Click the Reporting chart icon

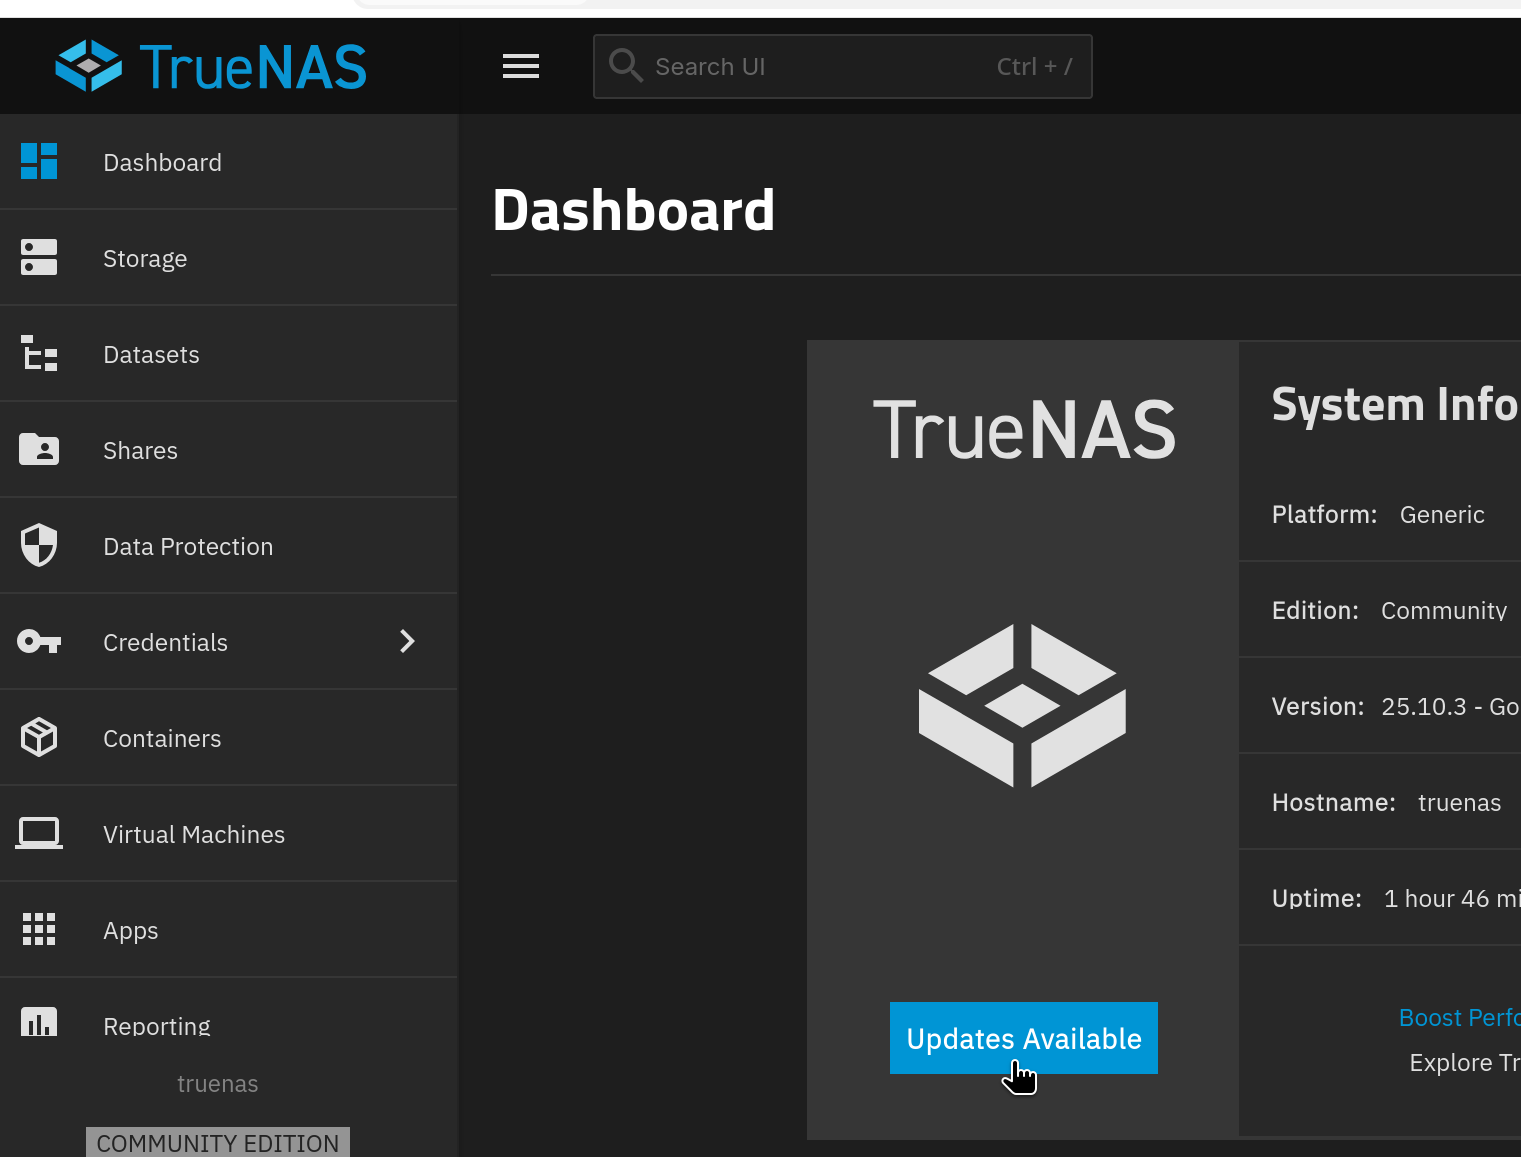39,1022
